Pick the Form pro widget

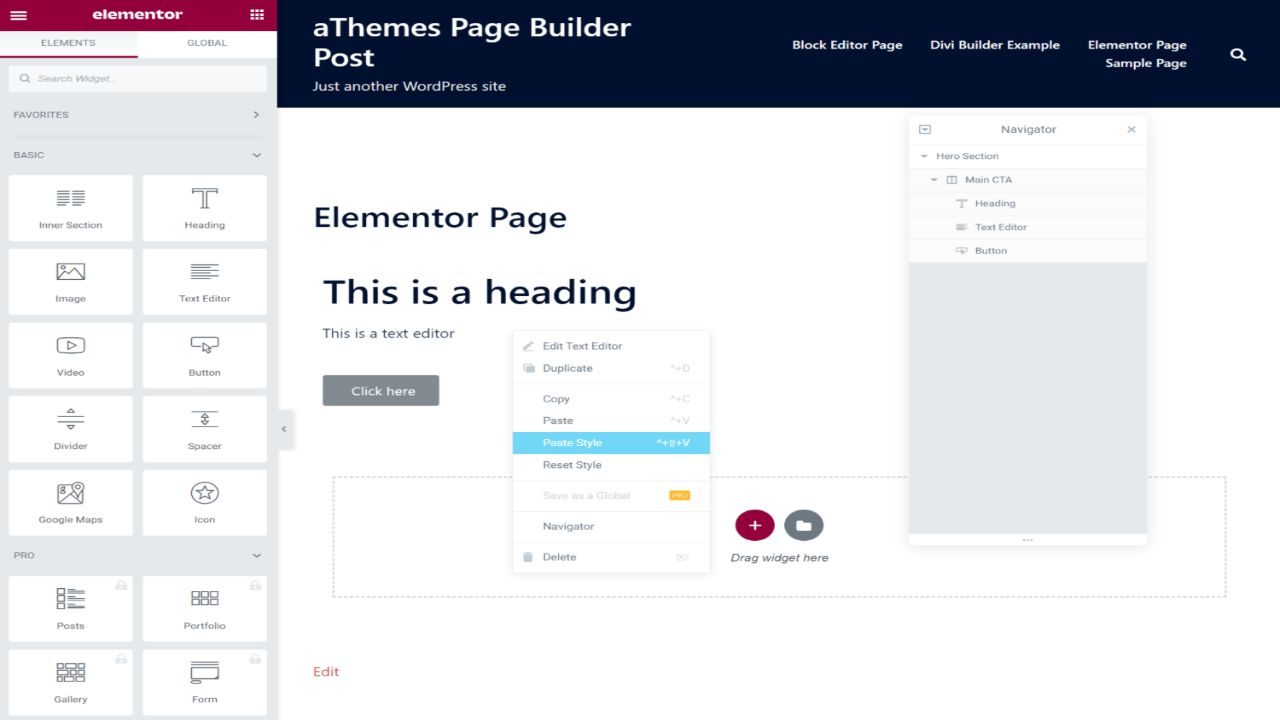click(x=205, y=682)
